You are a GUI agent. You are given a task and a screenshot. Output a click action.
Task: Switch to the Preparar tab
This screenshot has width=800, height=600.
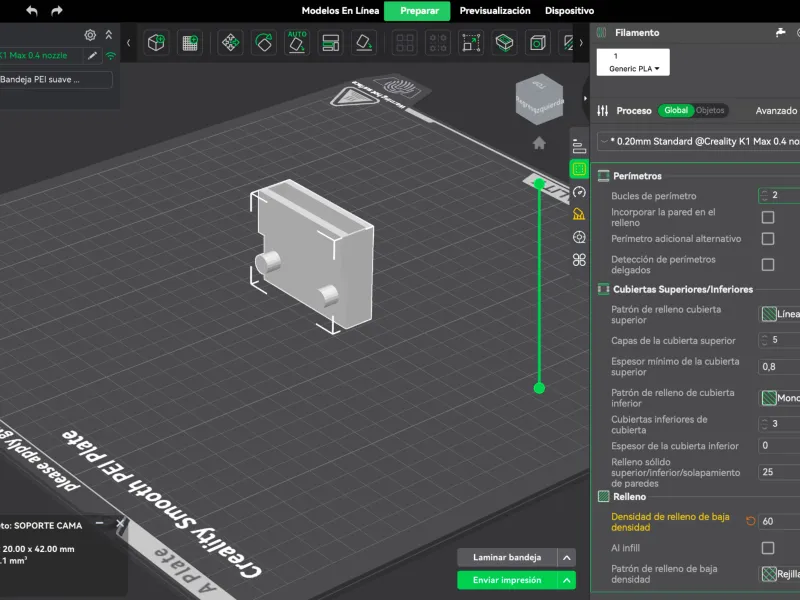[x=417, y=11]
